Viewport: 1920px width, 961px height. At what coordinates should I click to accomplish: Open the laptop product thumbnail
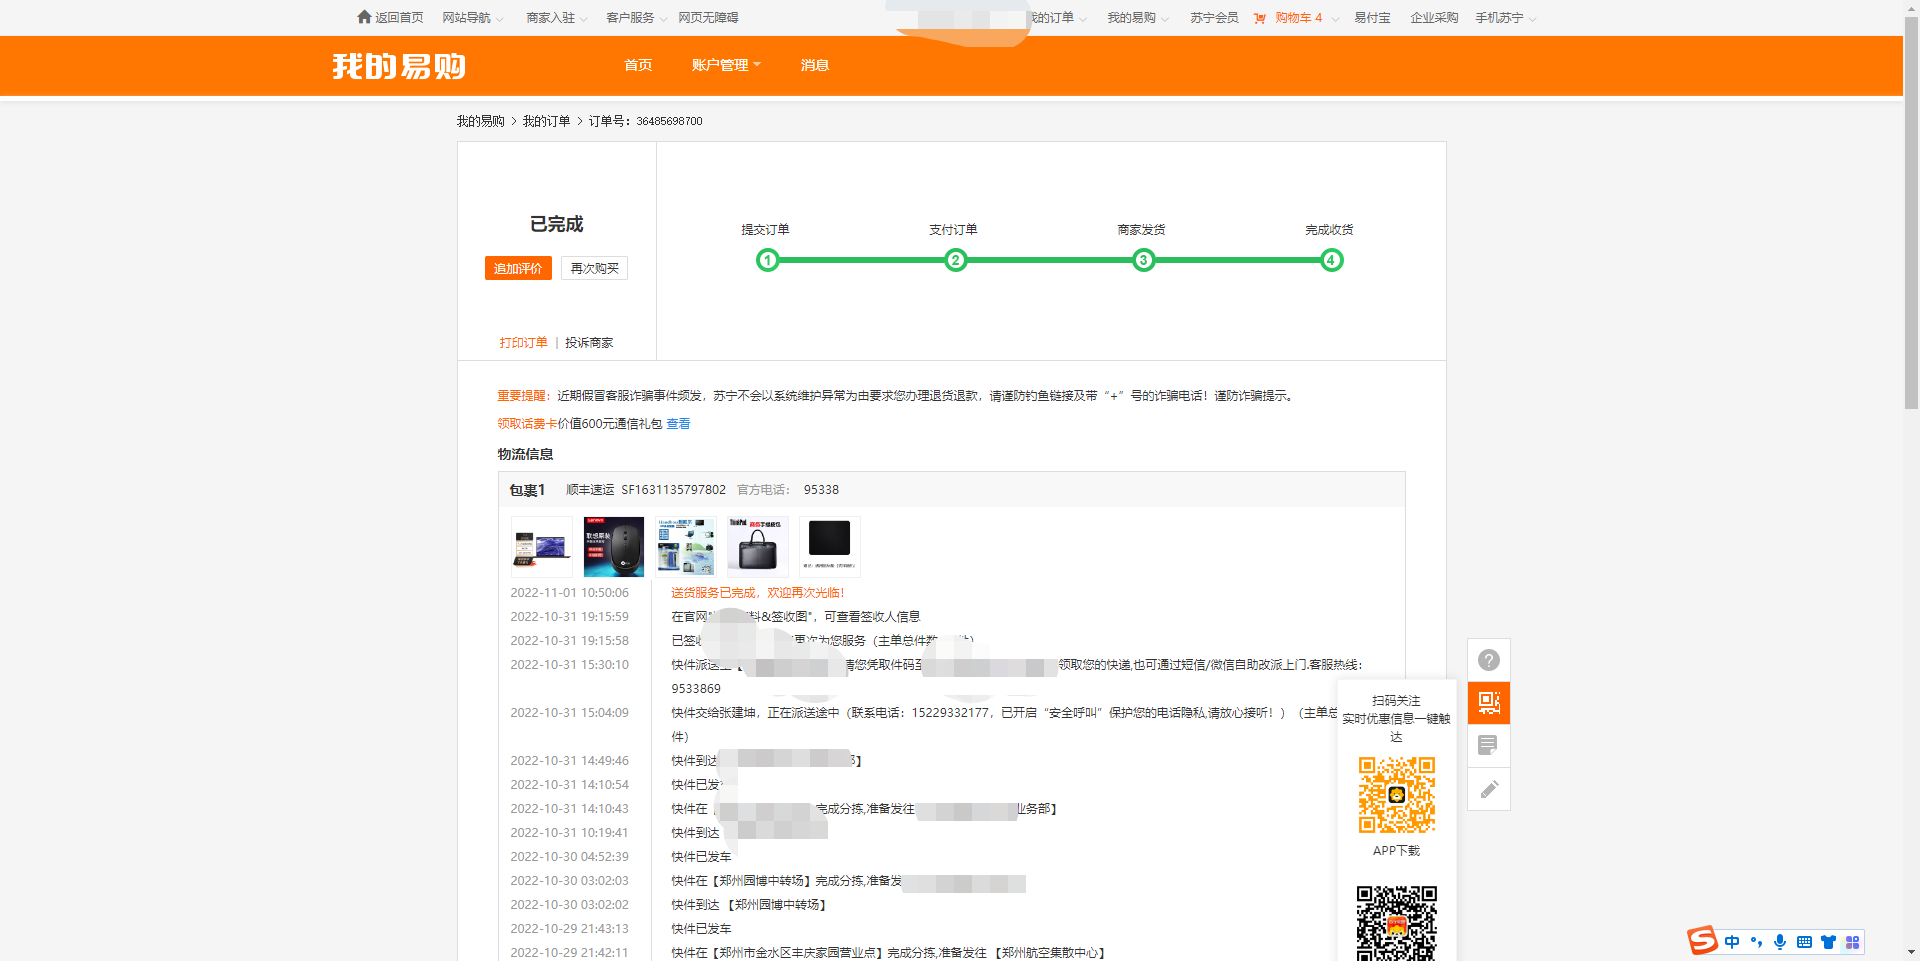(542, 547)
